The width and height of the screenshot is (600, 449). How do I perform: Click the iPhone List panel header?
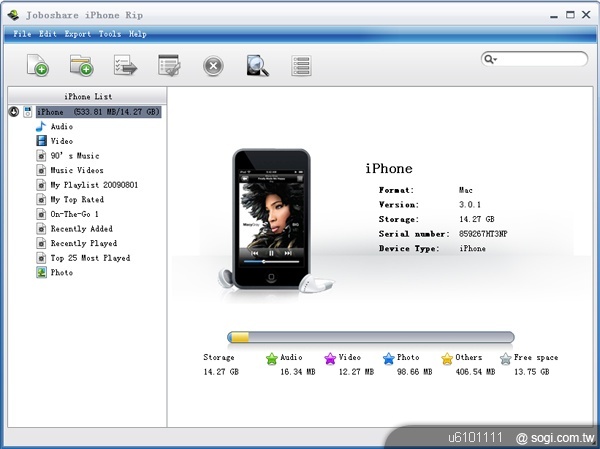click(88, 96)
